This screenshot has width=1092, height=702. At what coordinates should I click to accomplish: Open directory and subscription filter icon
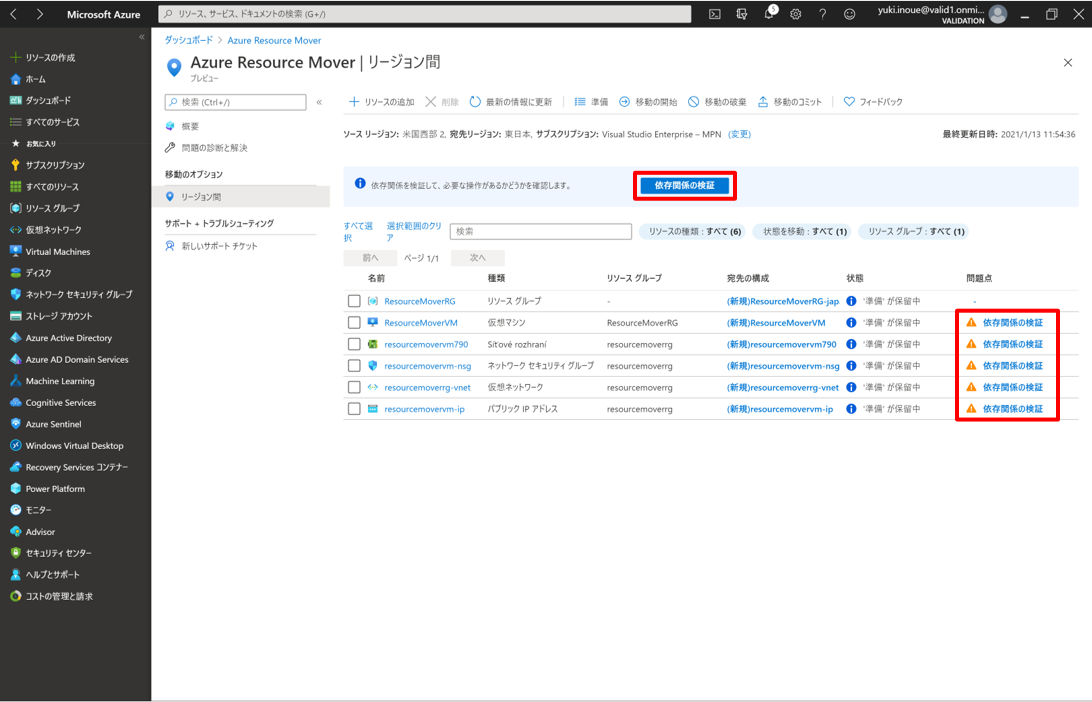coord(742,14)
